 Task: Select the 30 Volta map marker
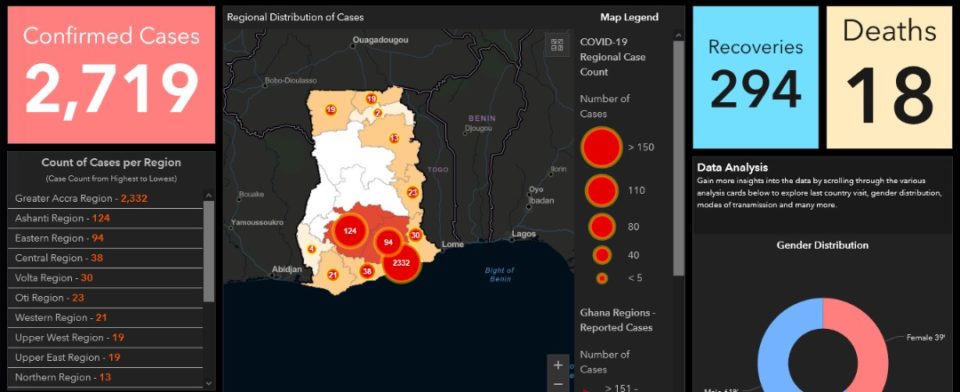point(415,235)
